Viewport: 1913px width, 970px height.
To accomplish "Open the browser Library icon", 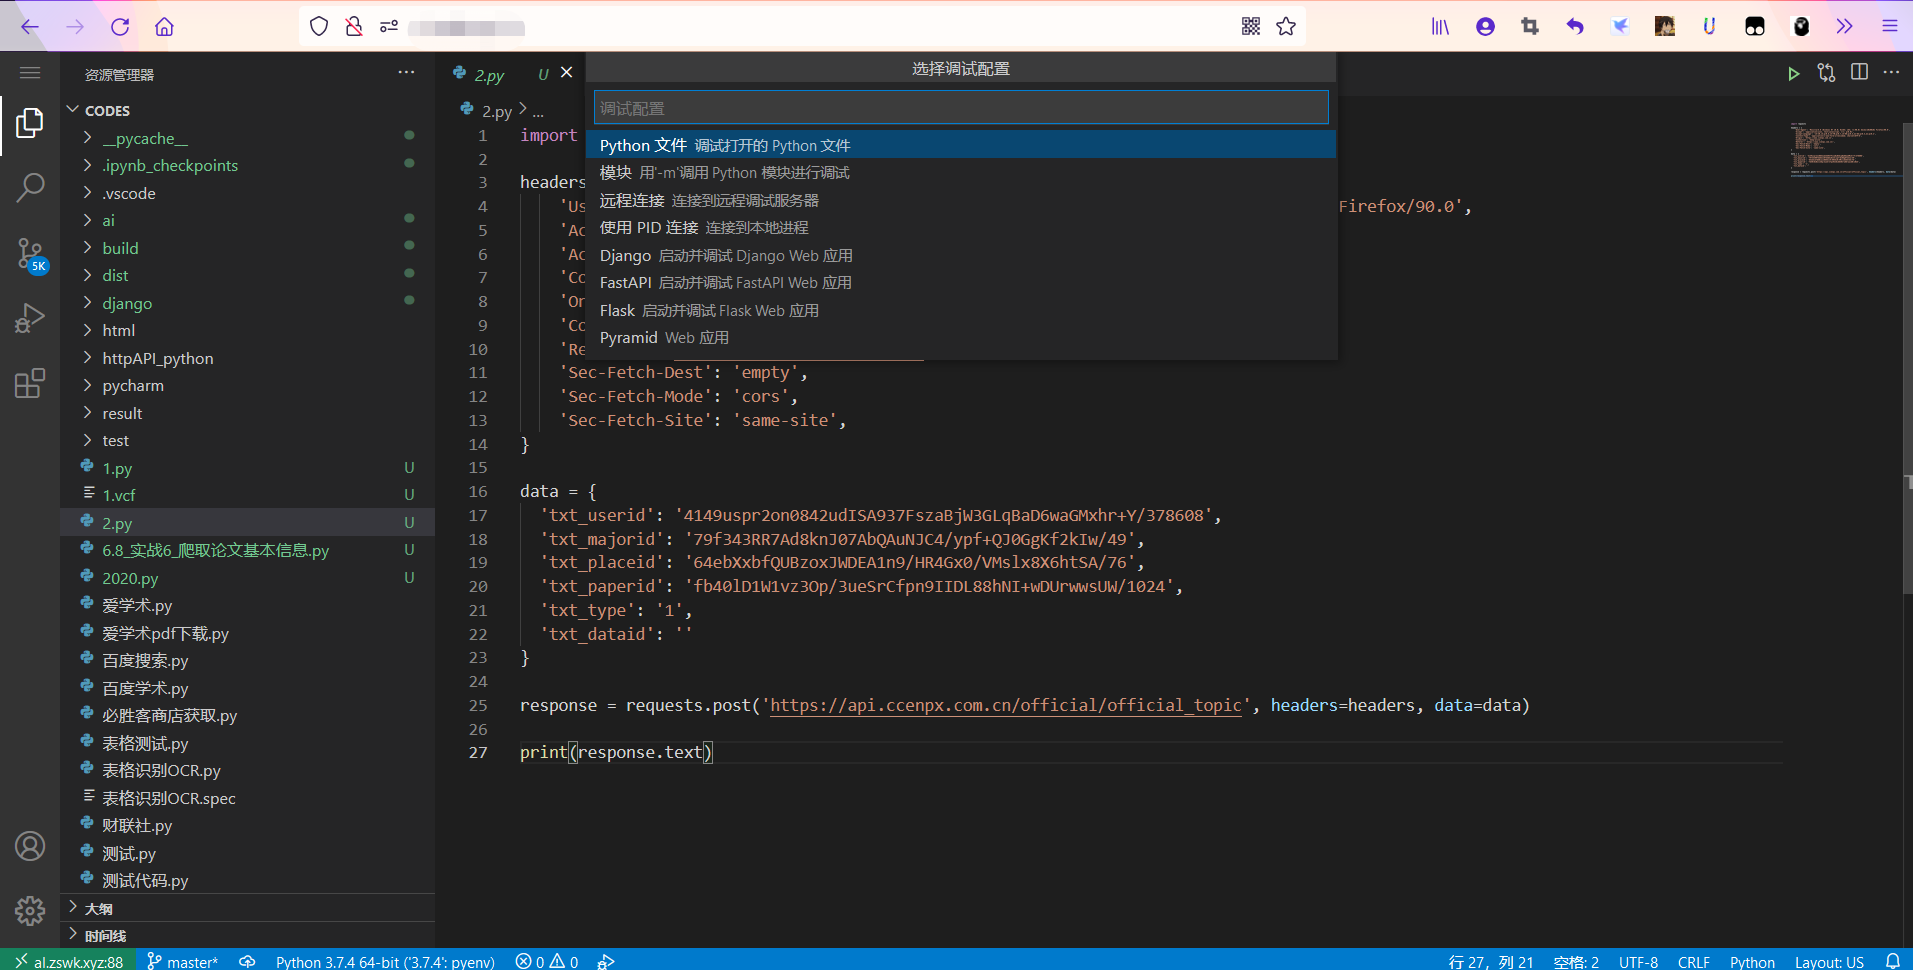I will point(1440,27).
